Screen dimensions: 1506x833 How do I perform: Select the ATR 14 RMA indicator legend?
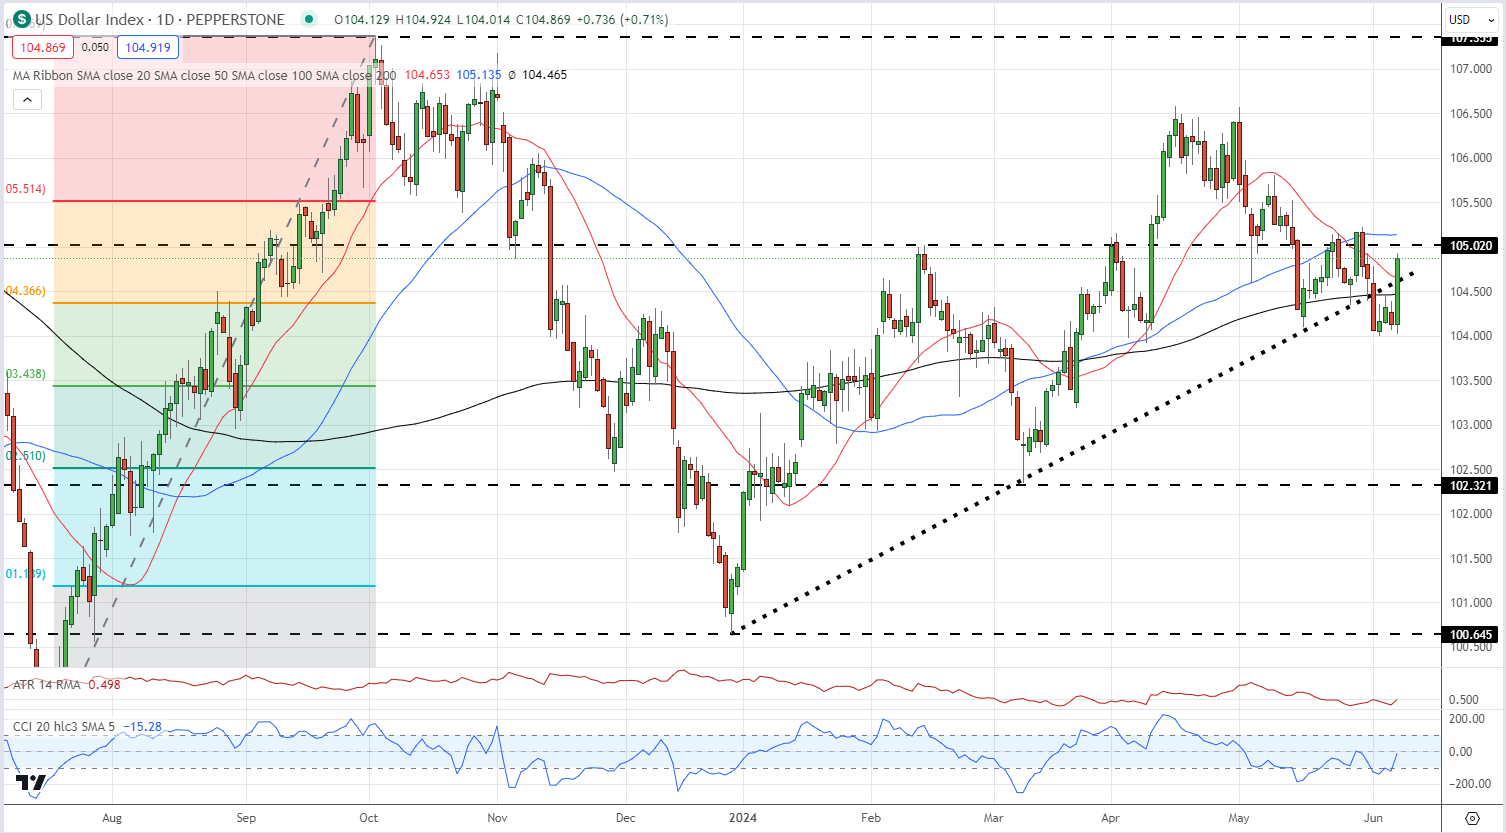(x=47, y=685)
